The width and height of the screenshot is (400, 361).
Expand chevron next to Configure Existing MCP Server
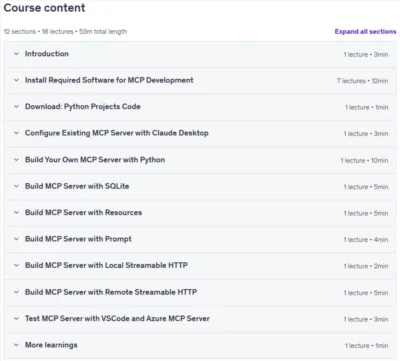coord(16,133)
